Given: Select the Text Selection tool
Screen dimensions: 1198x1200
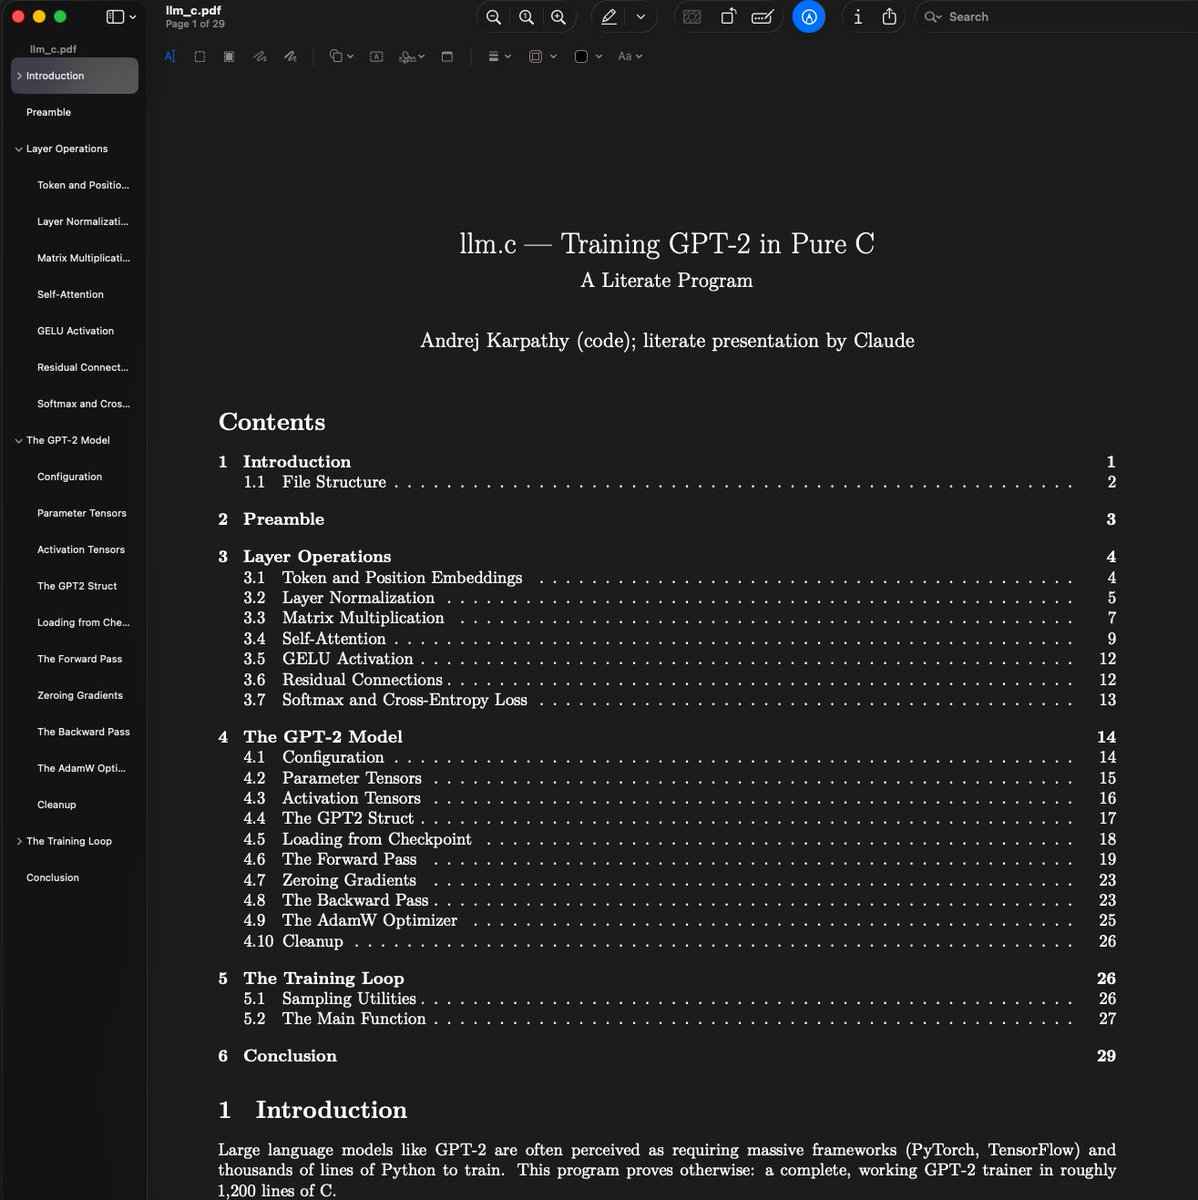Looking at the screenshot, I should pyautogui.click(x=170, y=57).
